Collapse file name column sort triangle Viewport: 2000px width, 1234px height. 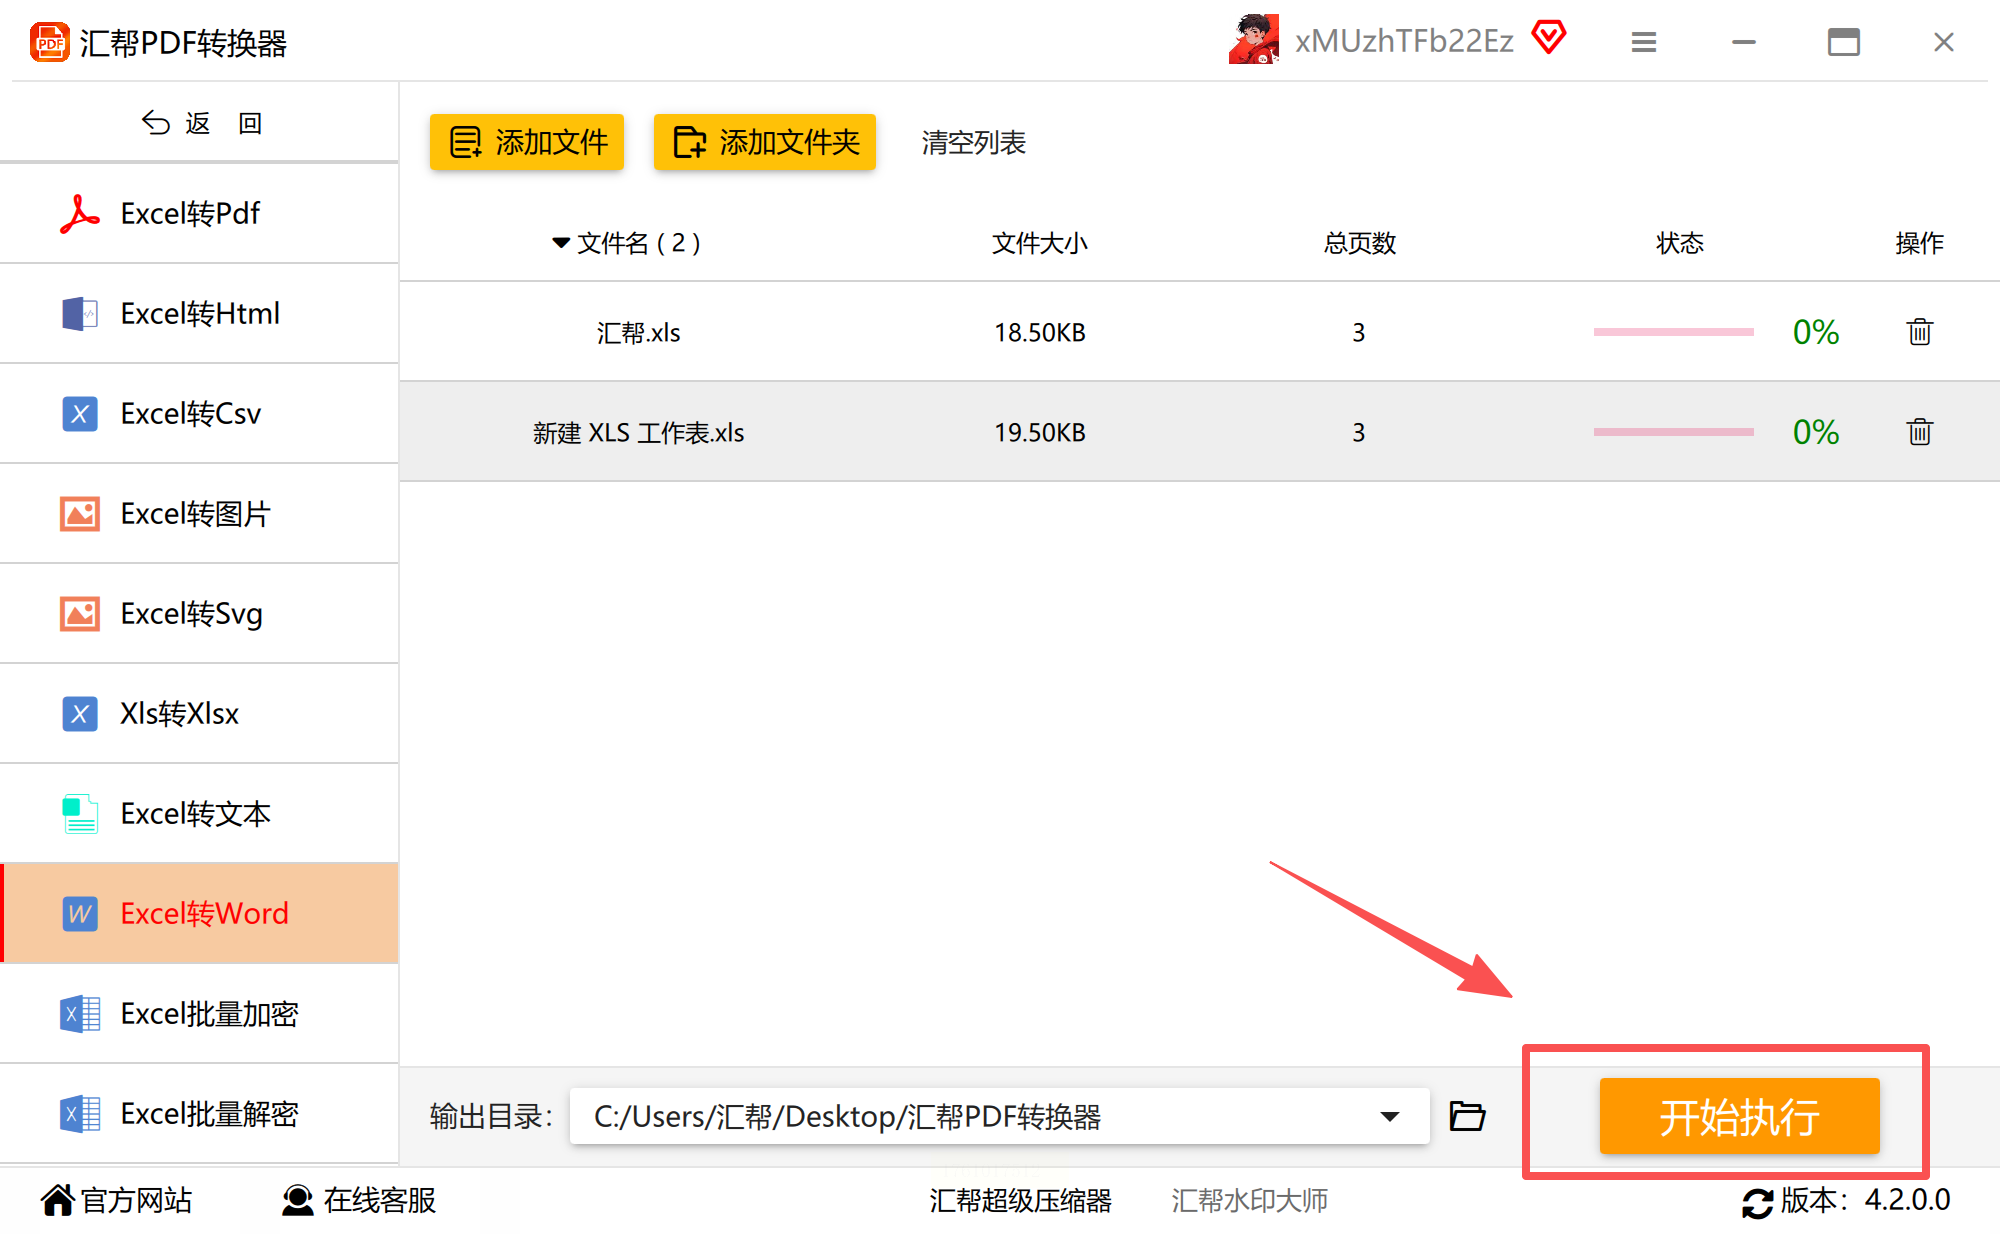pyautogui.click(x=561, y=243)
